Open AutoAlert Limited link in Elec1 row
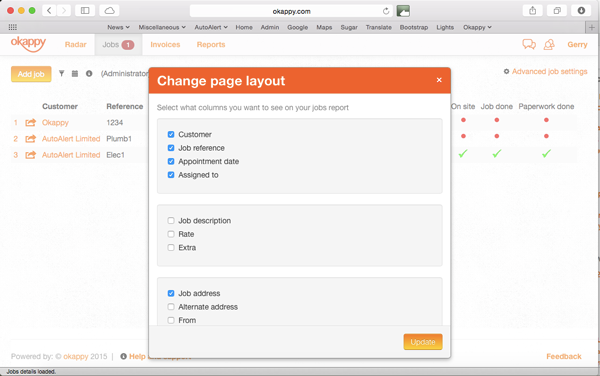This screenshot has height=376, width=600. tap(71, 155)
